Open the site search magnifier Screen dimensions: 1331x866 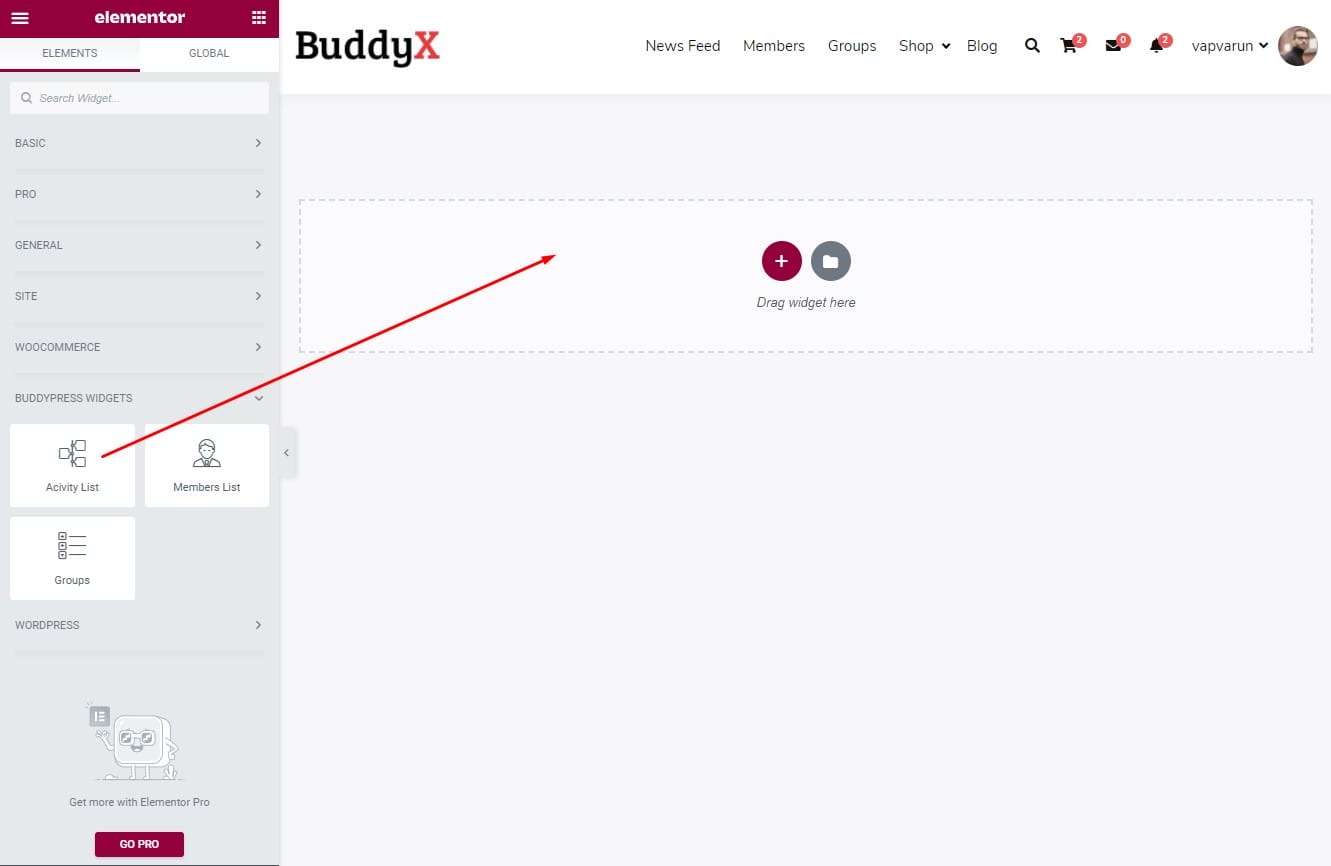1032,45
